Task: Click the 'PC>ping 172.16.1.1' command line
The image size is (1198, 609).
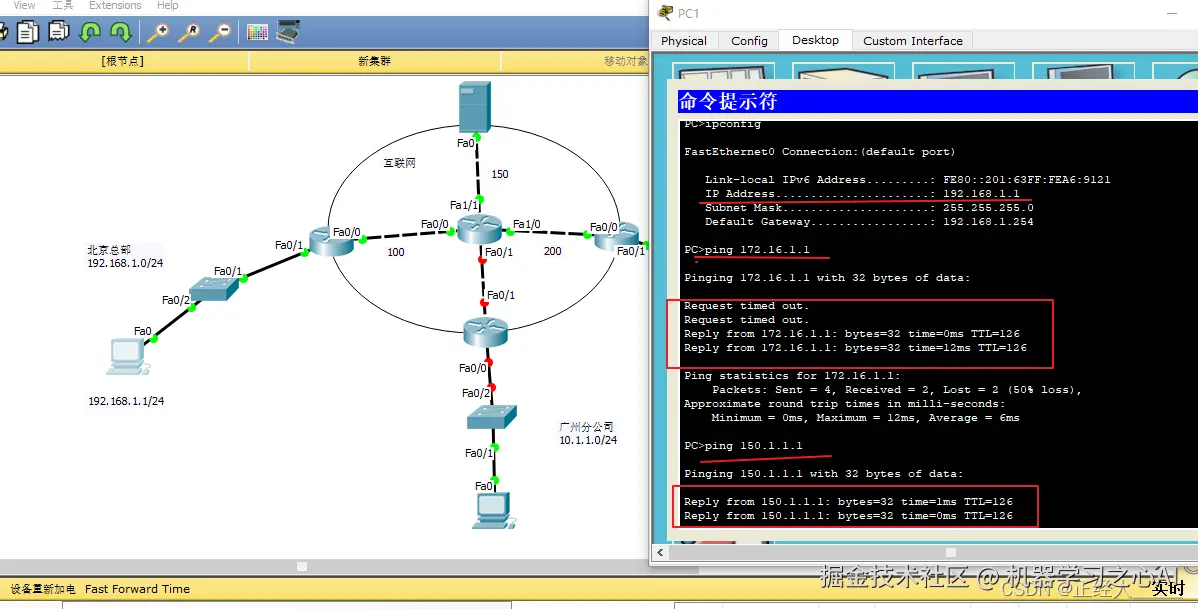Action: coord(746,250)
